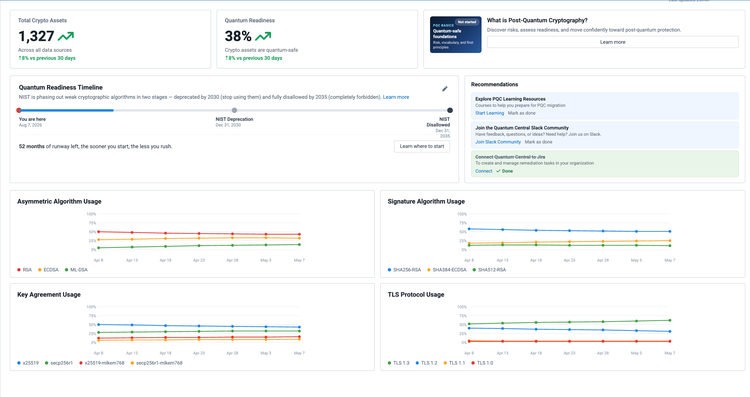Toggle the TLS 1.1 legend entry
750x397 pixels.
coord(454,363)
